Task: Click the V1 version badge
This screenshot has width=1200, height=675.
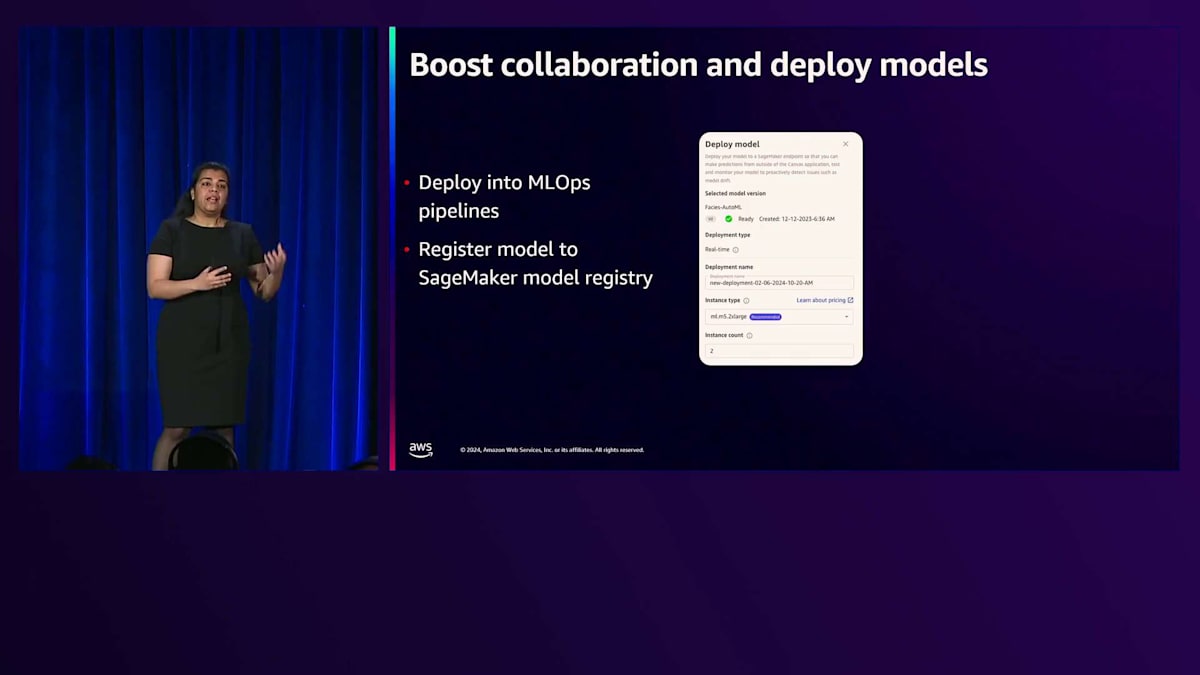Action: pyautogui.click(x=711, y=219)
